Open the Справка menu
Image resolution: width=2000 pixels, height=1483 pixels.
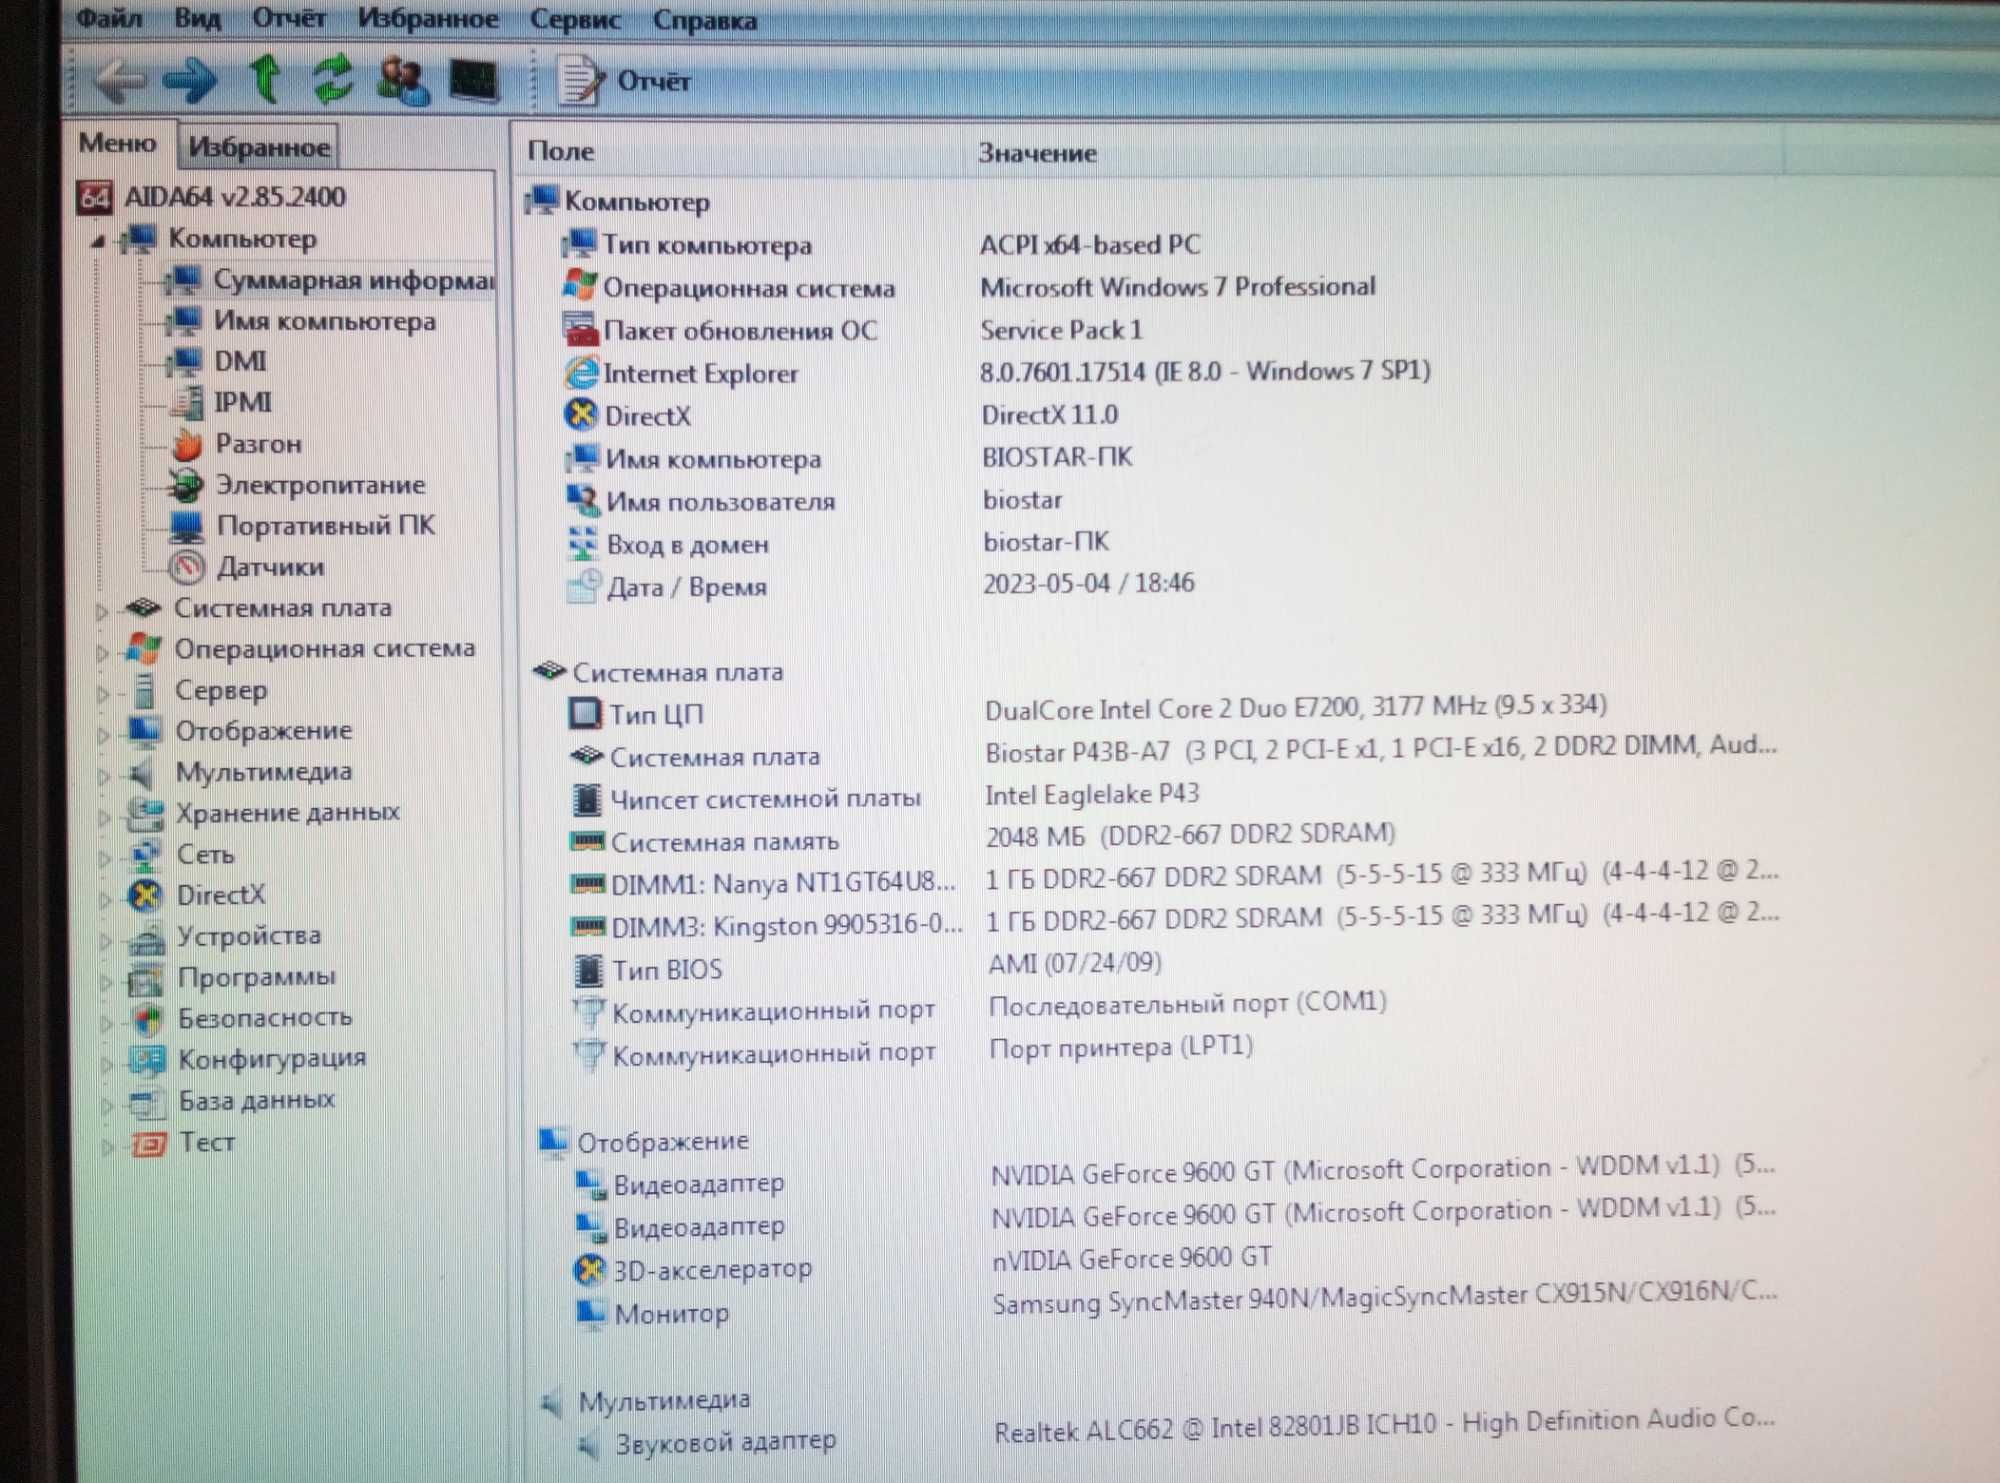(x=705, y=20)
